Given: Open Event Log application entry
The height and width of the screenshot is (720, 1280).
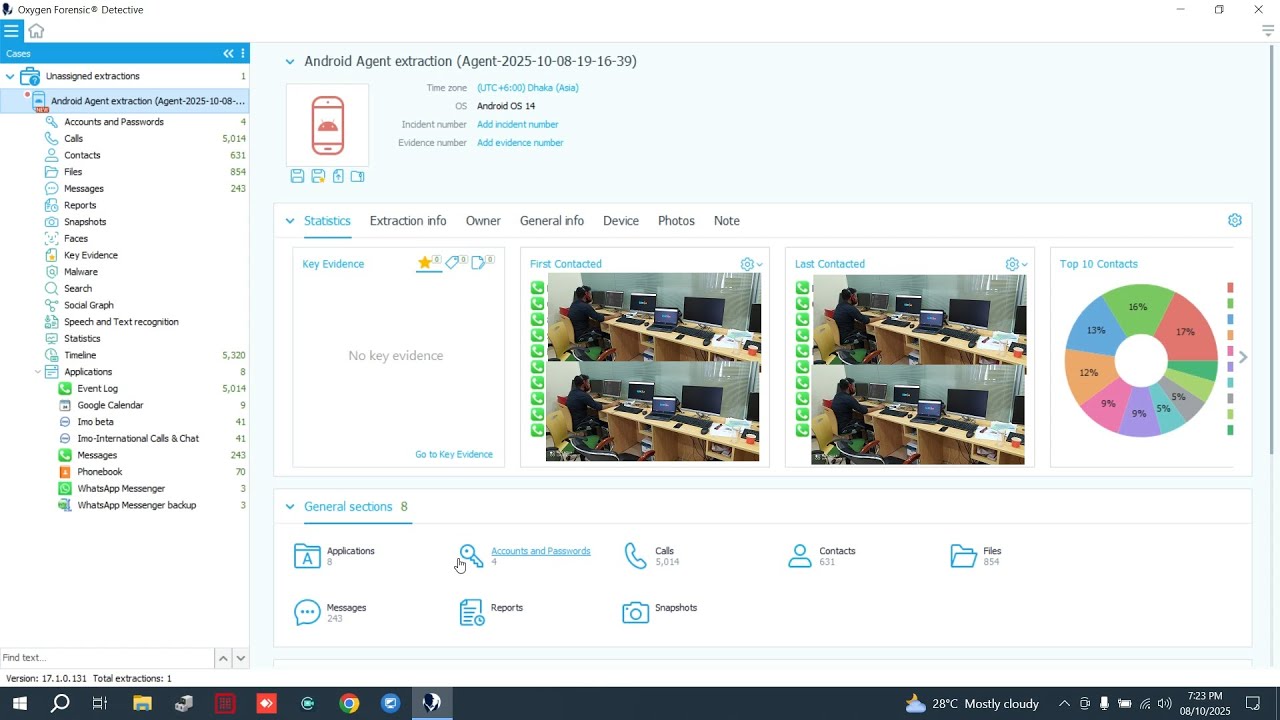Looking at the screenshot, I should pyautogui.click(x=97, y=388).
